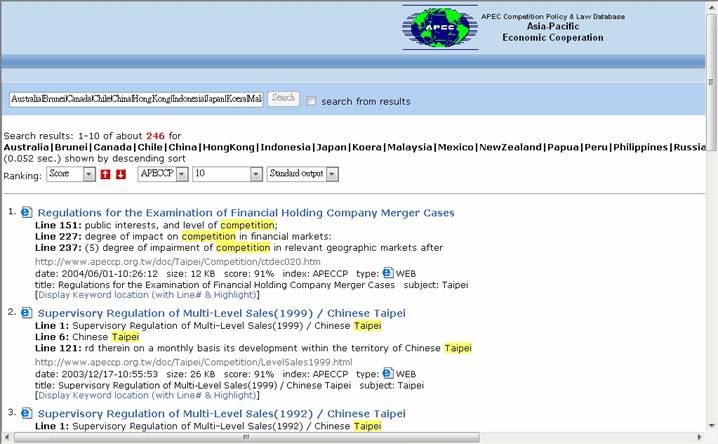Click date 2003/12/17-10:55:53 text
The image size is (718, 444).
pyautogui.click(x=96, y=374)
